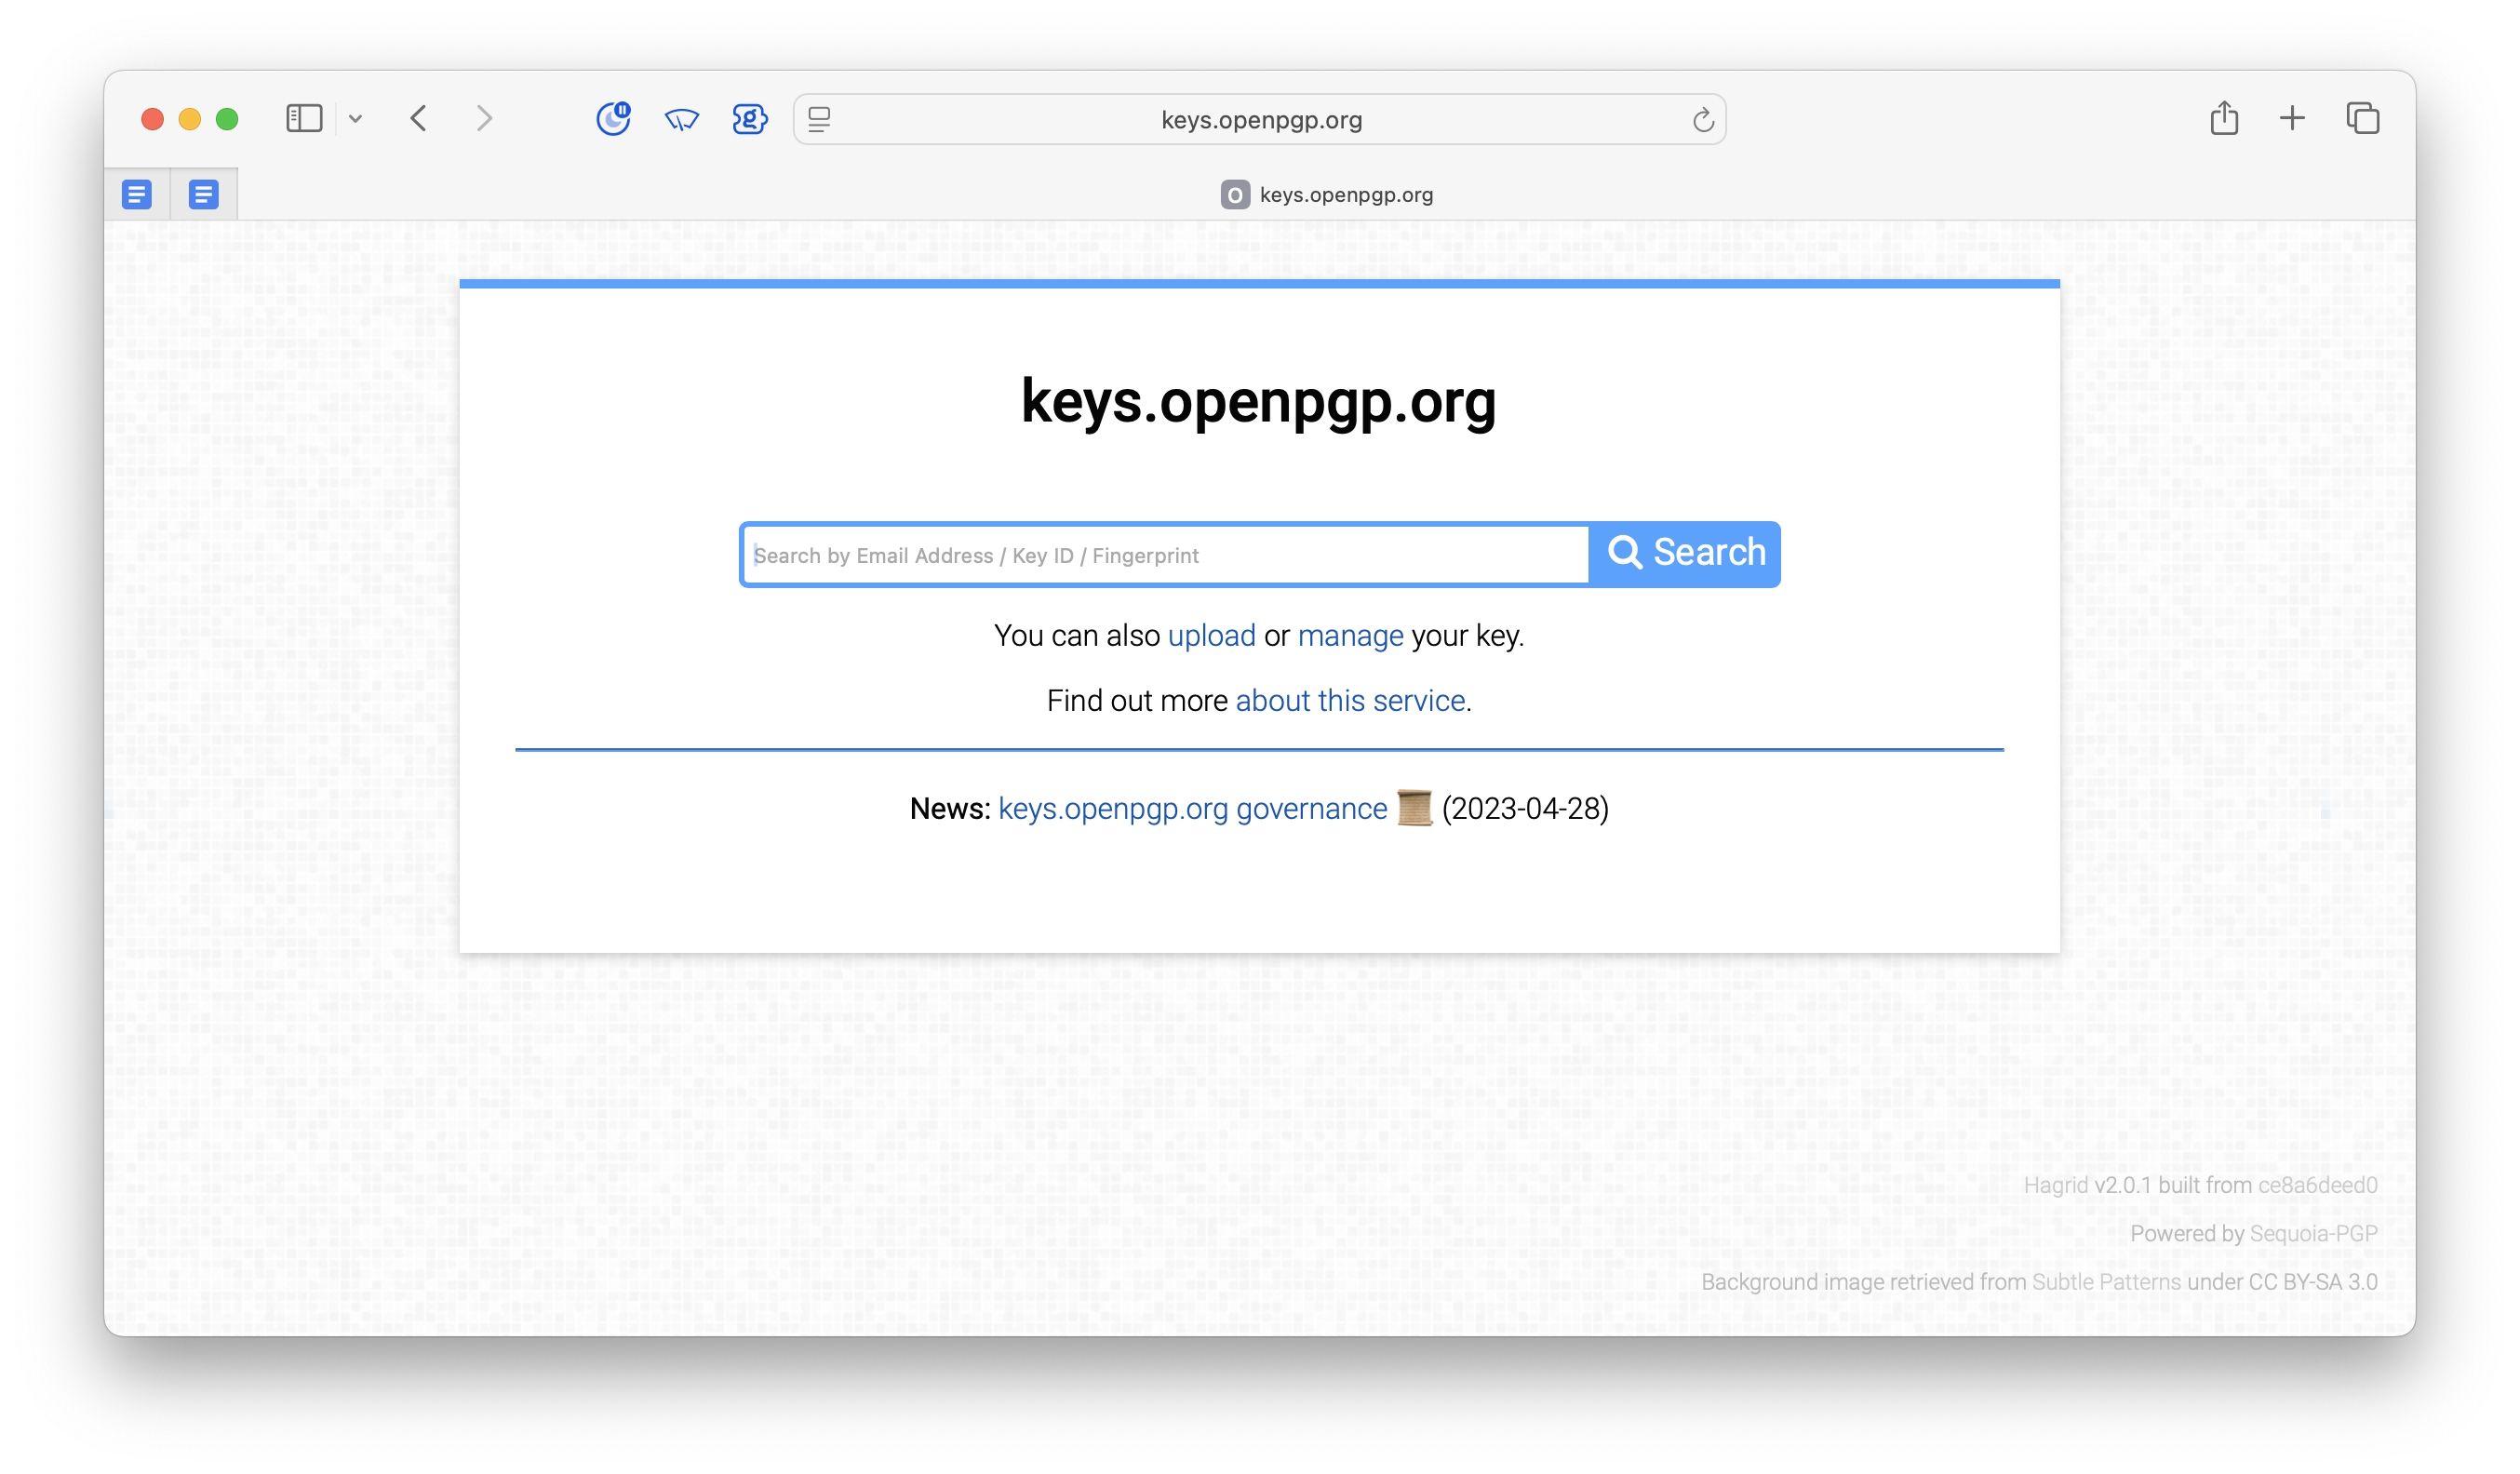Click the keys.openpgp.org page heading

(1259, 402)
